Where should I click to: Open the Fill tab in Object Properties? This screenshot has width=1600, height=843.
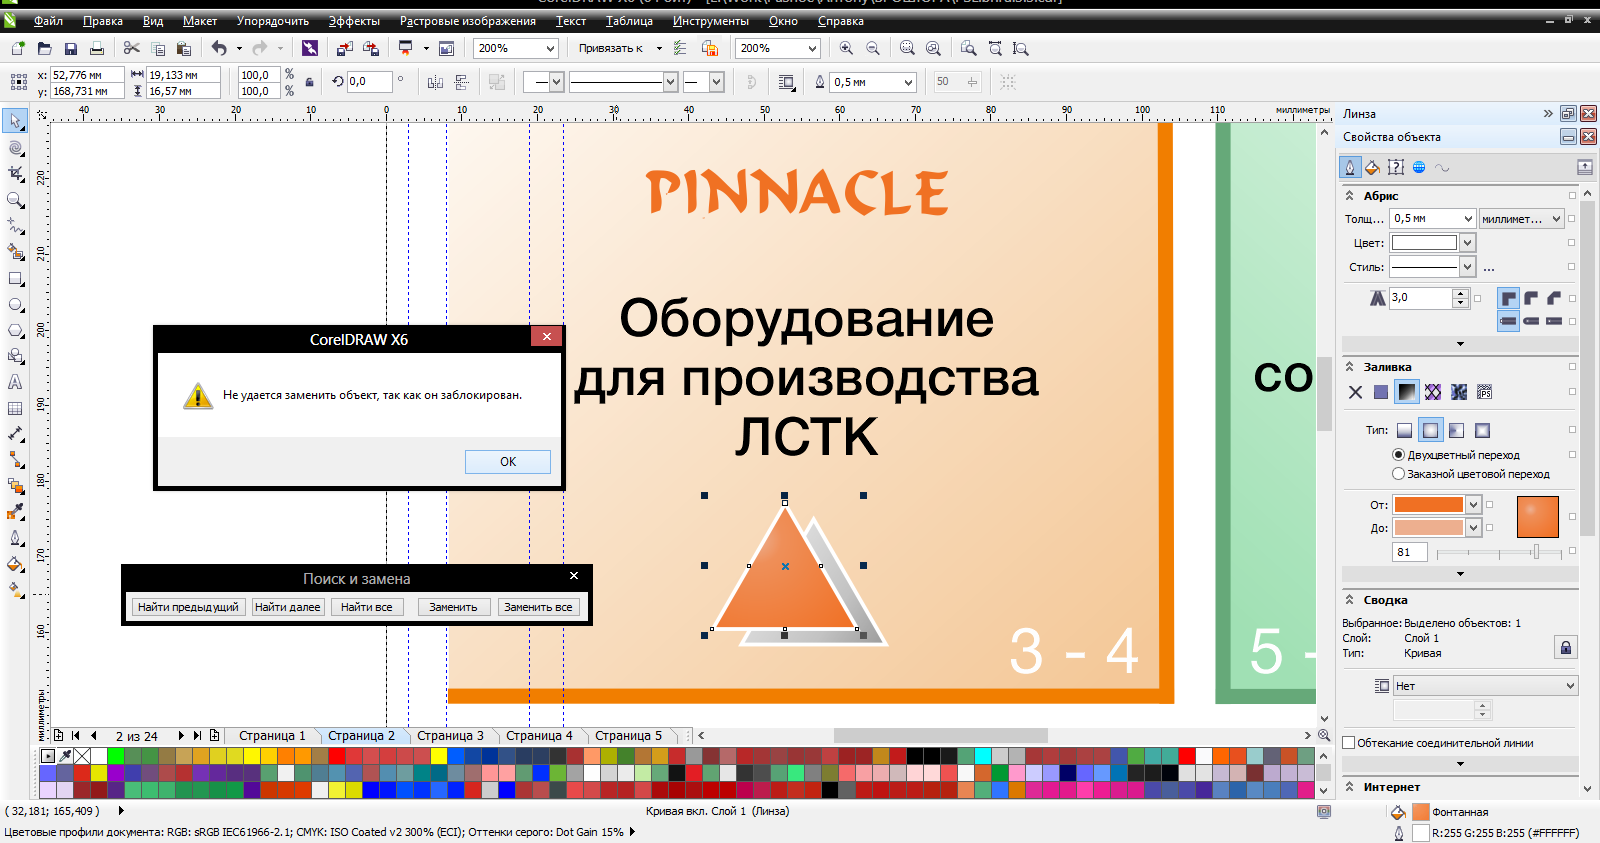click(1372, 167)
